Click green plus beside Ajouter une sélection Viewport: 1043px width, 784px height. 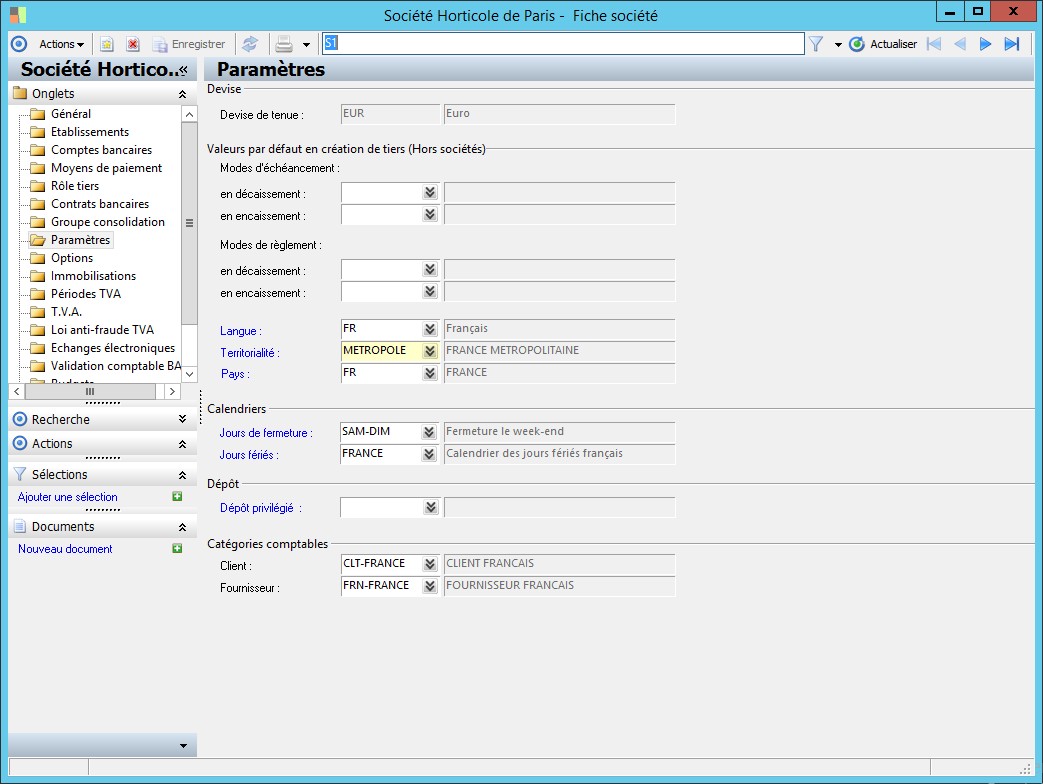pos(177,496)
